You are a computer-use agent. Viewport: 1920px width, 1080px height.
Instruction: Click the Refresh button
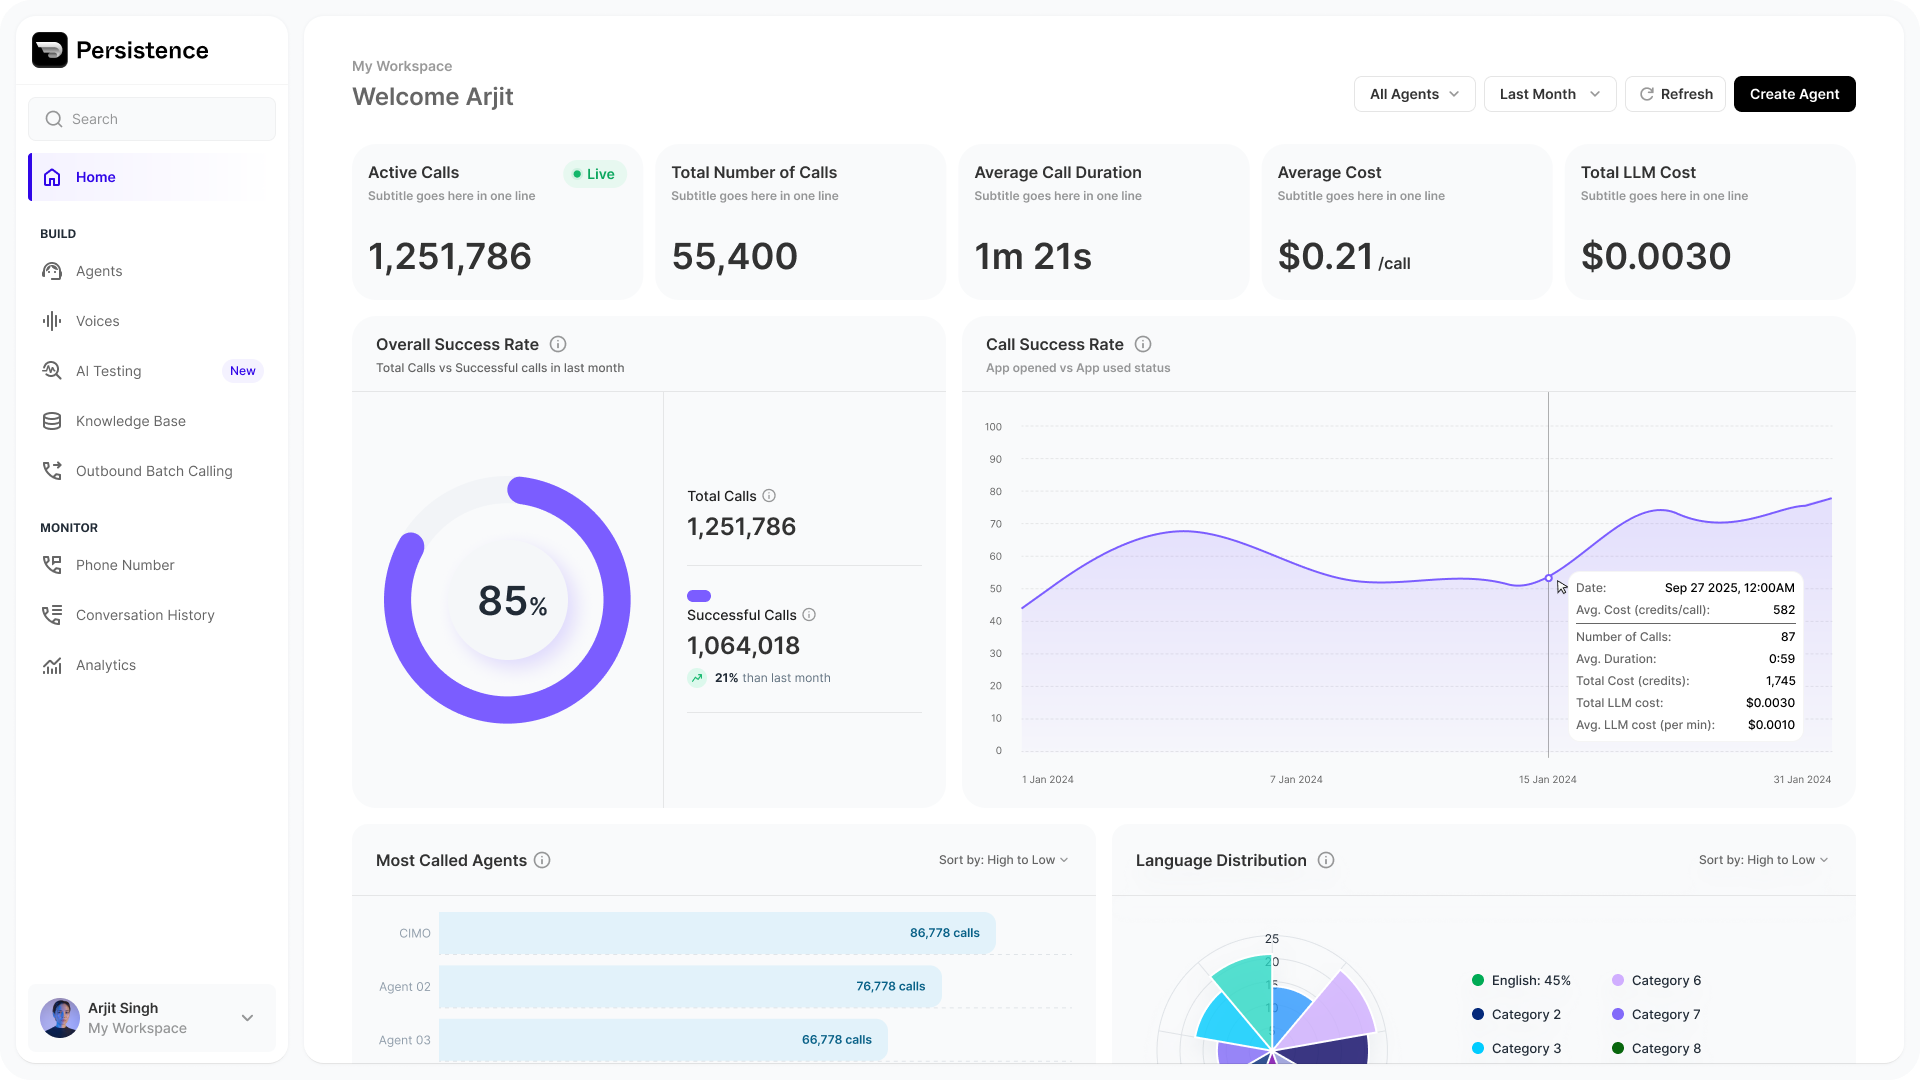[1675, 94]
